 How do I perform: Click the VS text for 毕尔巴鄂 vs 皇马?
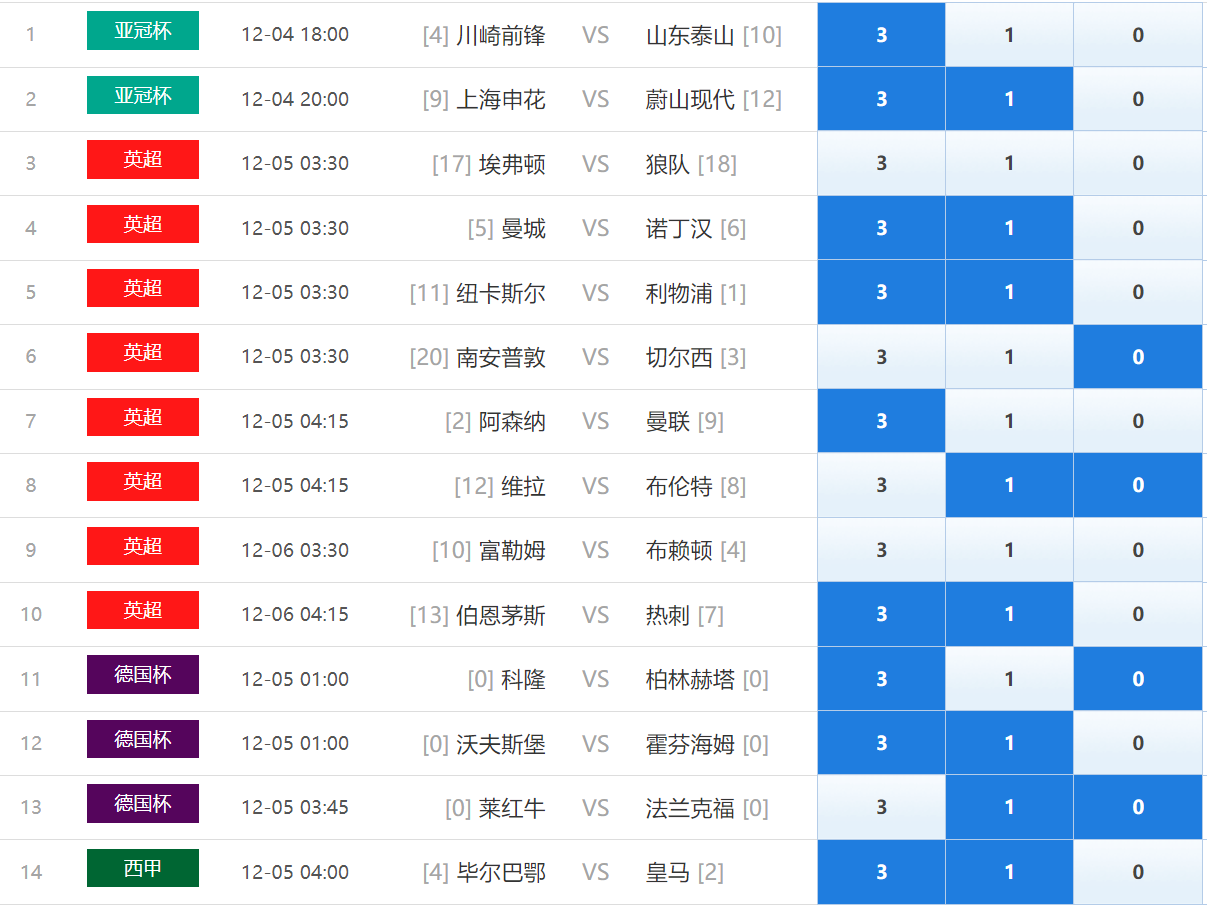595,873
